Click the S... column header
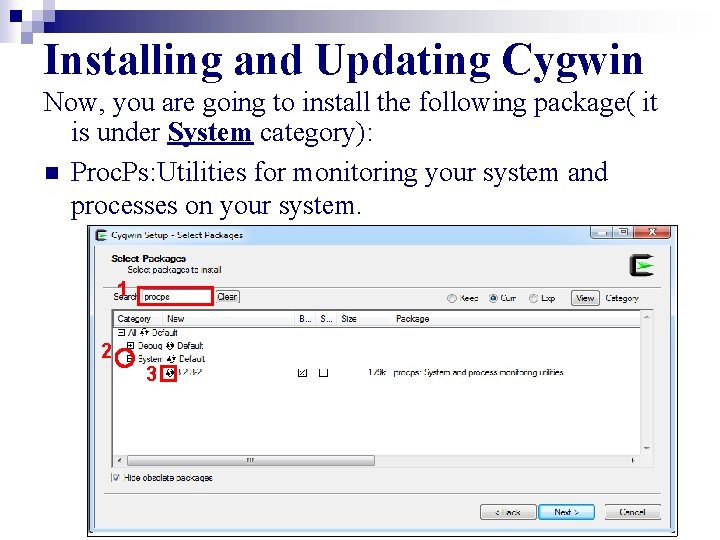This screenshot has height=540, width=720. [326, 319]
